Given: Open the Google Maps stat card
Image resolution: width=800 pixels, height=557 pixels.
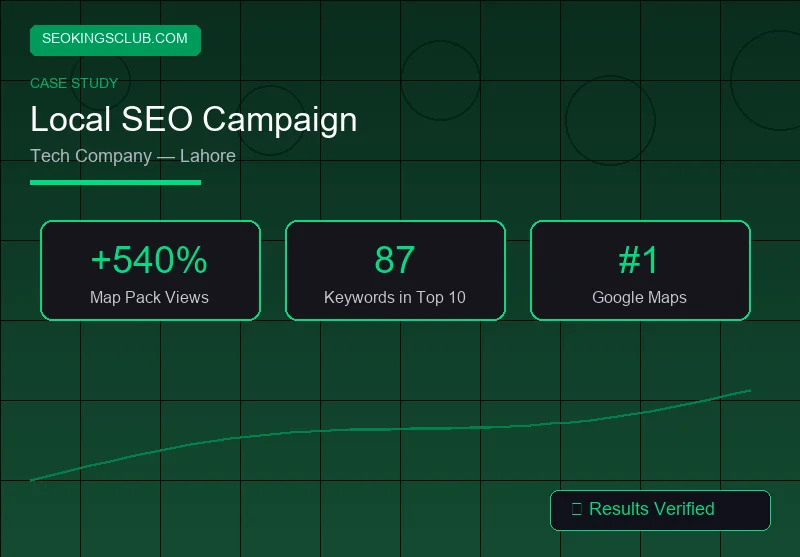Looking at the screenshot, I should [x=640, y=270].
